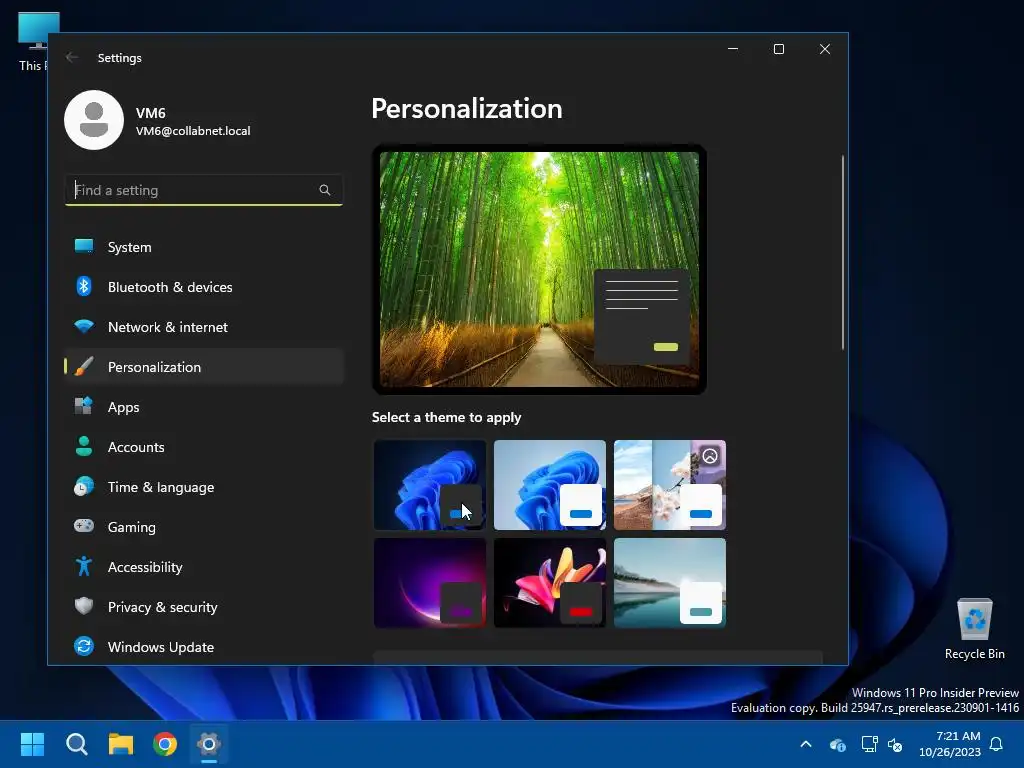Screen dimensions: 1024x768
Task: Open File Explorer from taskbar
Action: (121, 744)
